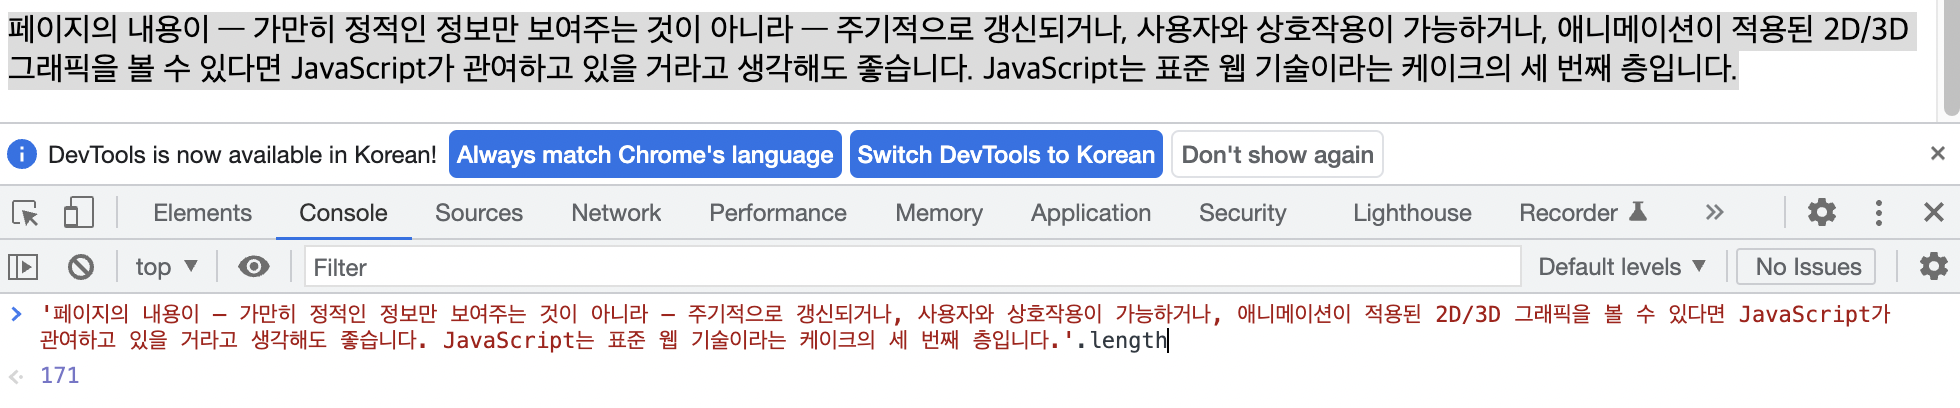Viewport: 1960px width, 408px height.
Task: Focus the console Filter field
Action: [x=912, y=267]
